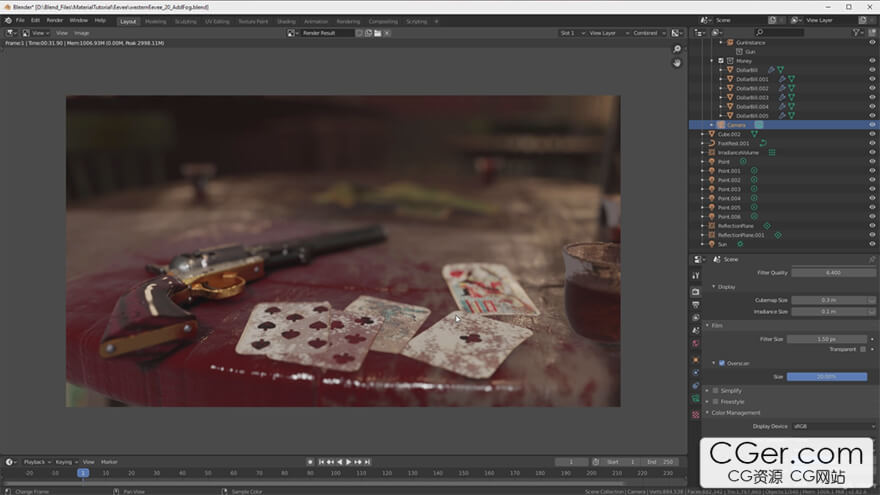
Task: Open the Display Device sRGB dropdown
Action: pyautogui.click(x=833, y=427)
